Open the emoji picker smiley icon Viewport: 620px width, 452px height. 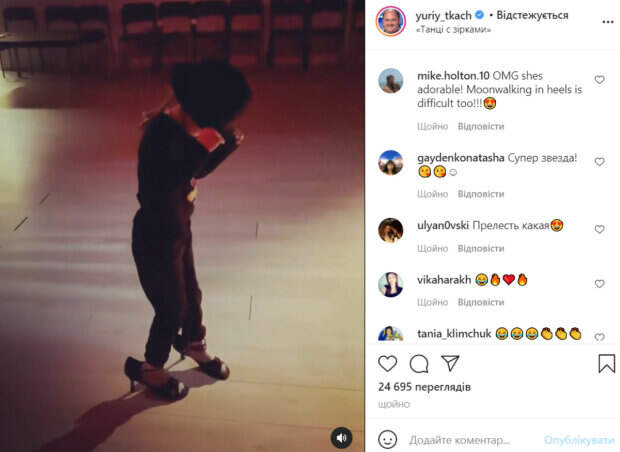click(388, 440)
